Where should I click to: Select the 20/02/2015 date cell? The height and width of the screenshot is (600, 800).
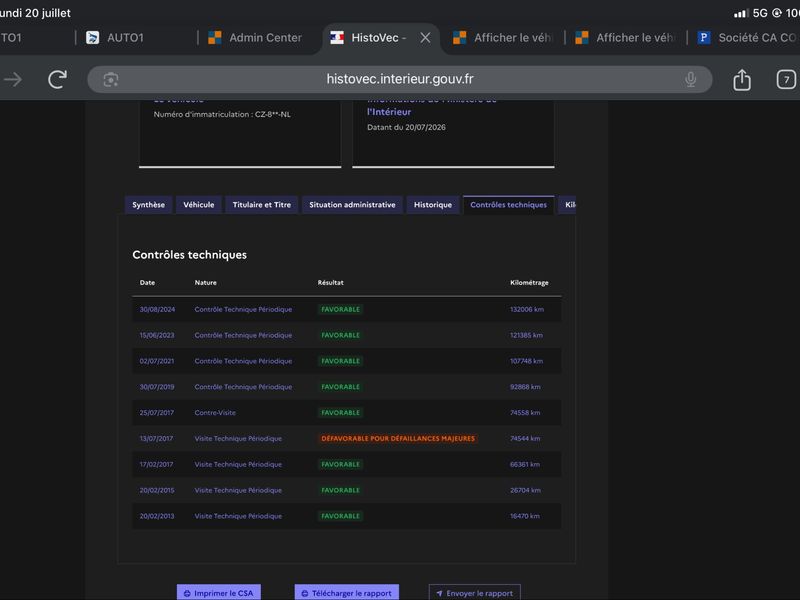tap(157, 490)
